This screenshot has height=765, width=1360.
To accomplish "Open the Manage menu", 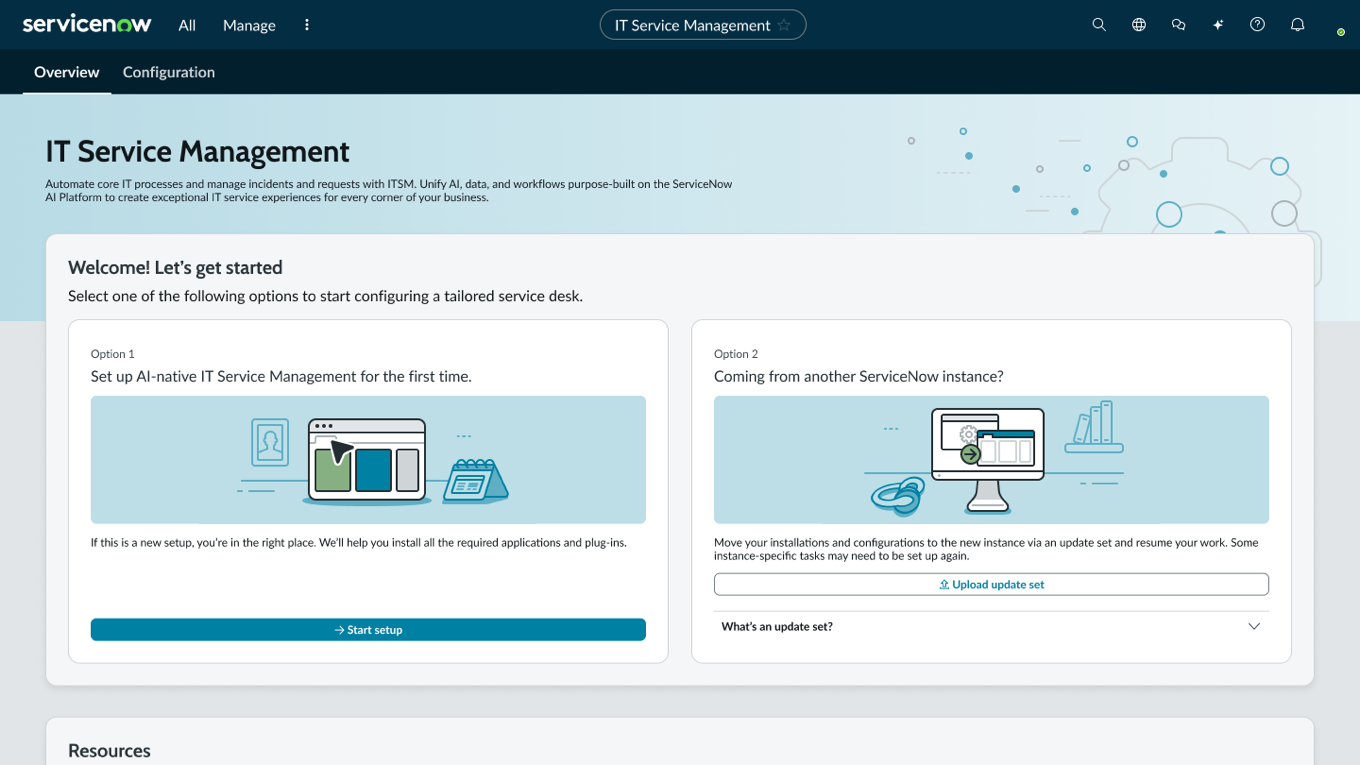I will pyautogui.click(x=249, y=25).
